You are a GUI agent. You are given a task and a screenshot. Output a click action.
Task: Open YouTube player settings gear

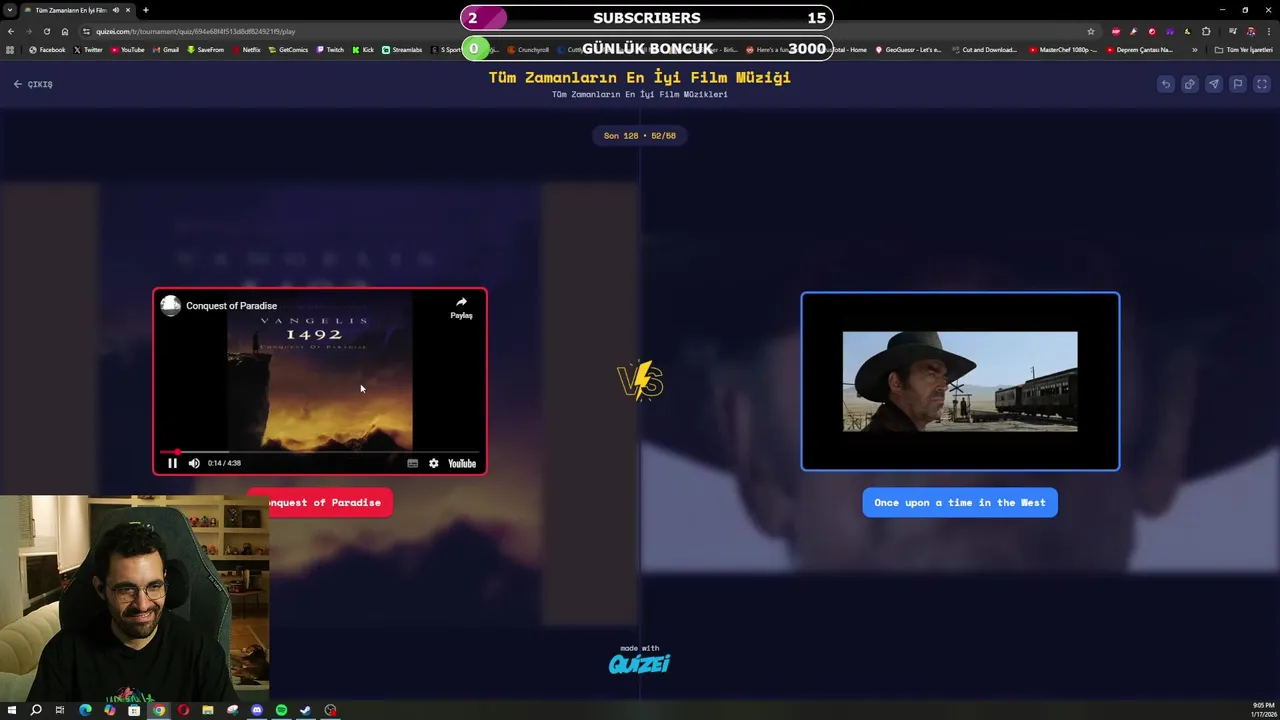point(433,463)
